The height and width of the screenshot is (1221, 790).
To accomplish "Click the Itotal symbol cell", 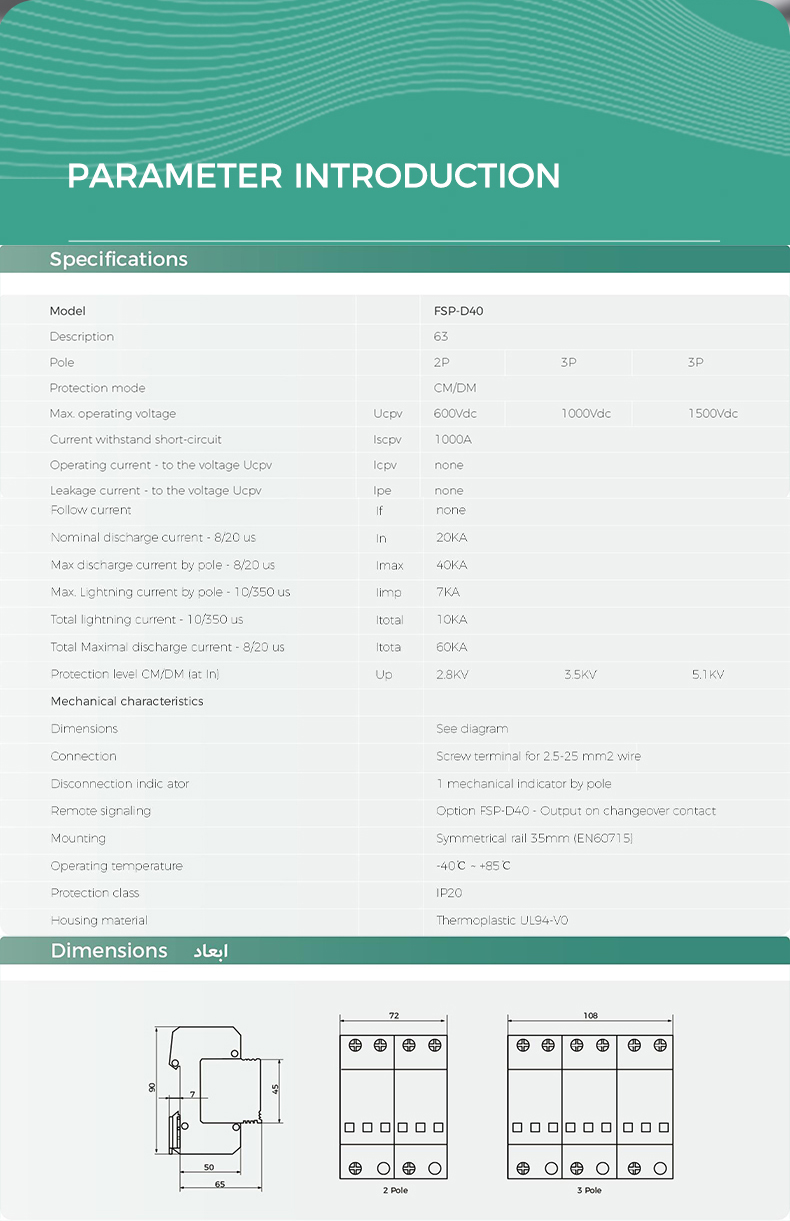I will pyautogui.click(x=390, y=620).
